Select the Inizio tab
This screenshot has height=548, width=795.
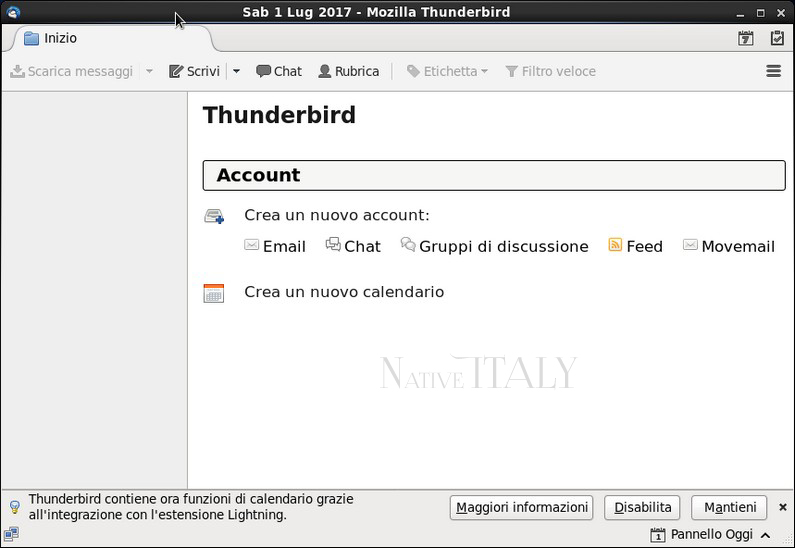point(60,38)
